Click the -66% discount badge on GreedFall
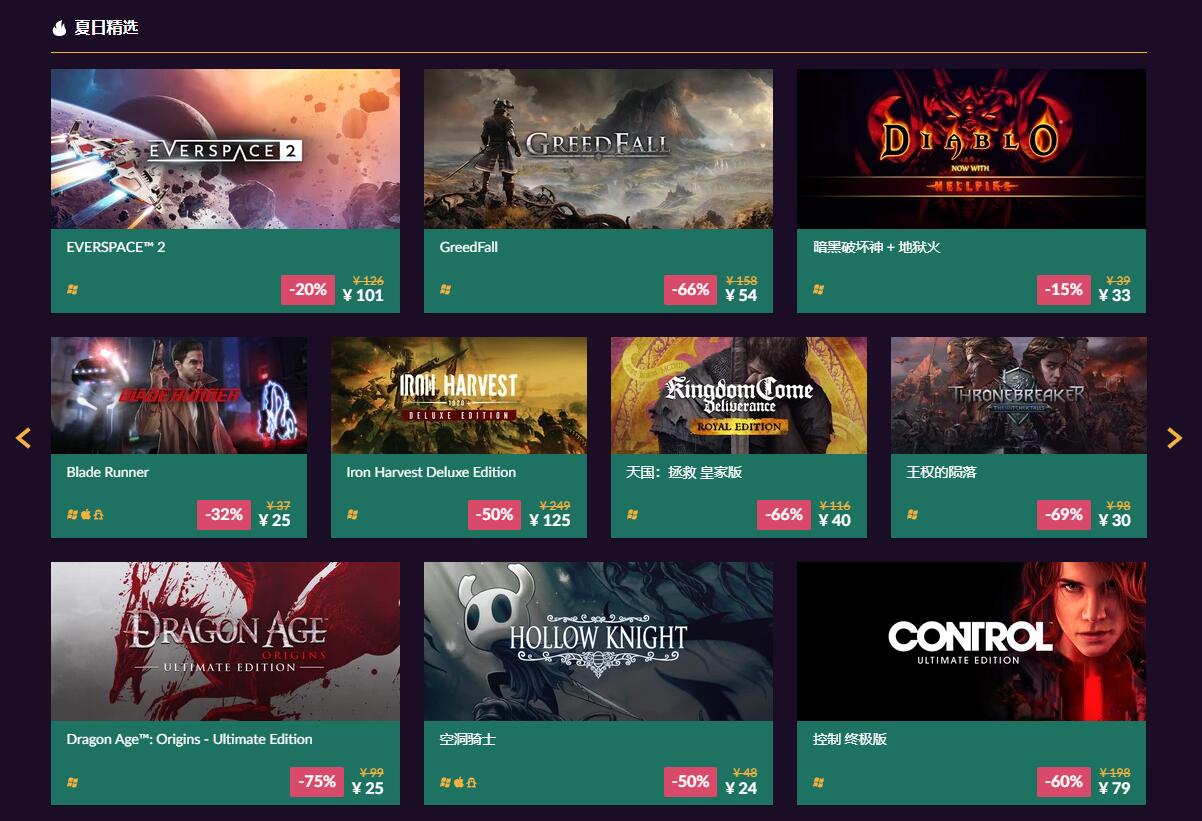This screenshot has width=1202, height=821. (691, 289)
